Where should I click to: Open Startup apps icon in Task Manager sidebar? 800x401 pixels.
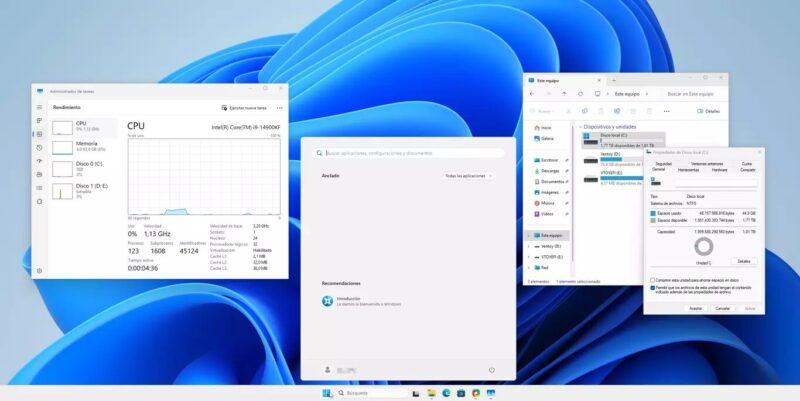(39, 161)
